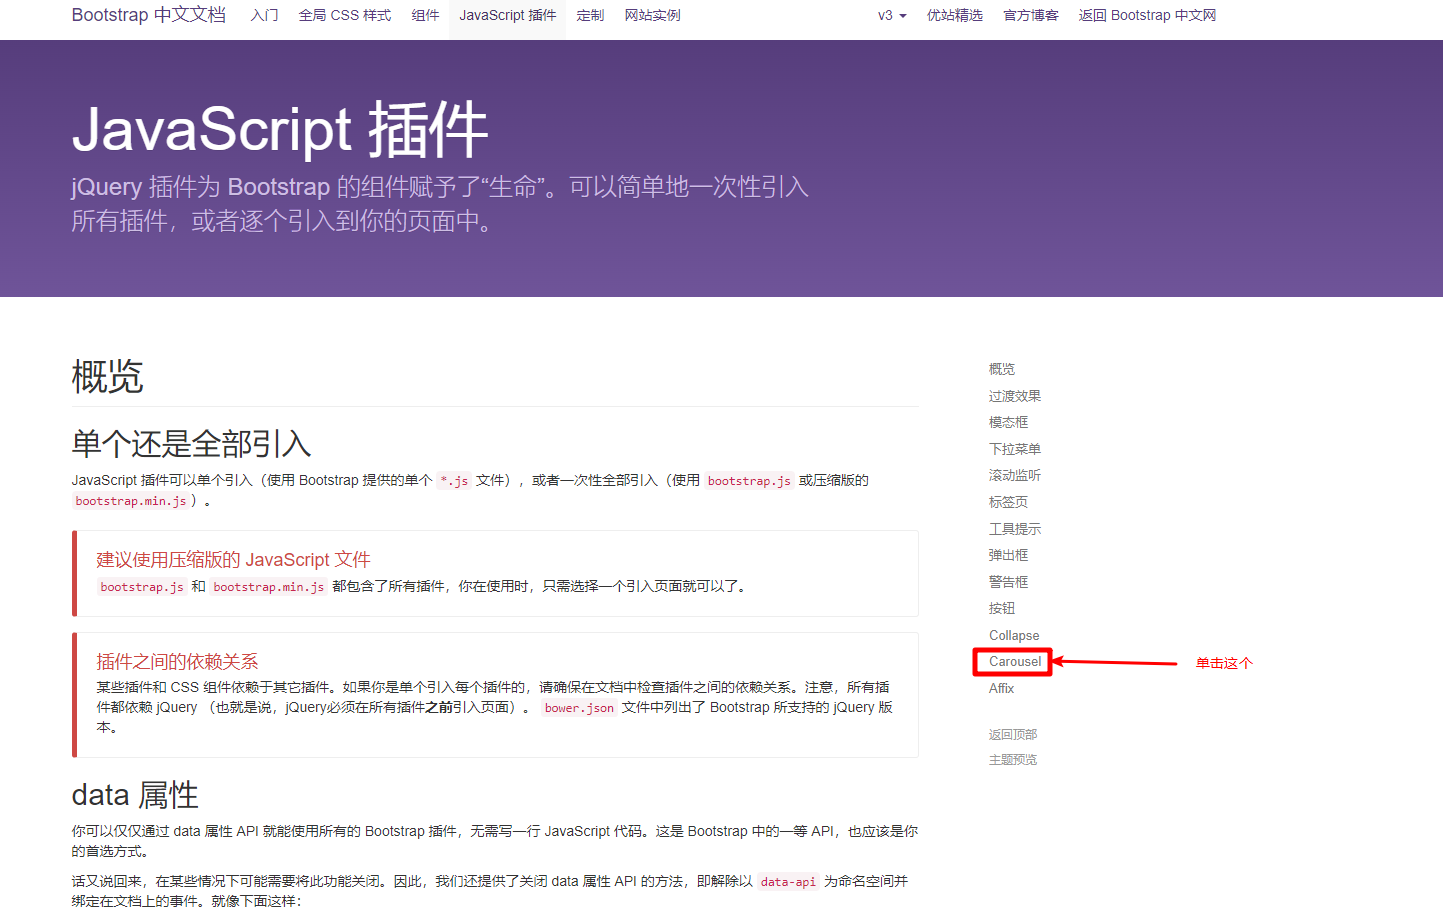The height and width of the screenshot is (913, 1443).
Task: Open 返回 Bootstrap 中文网 link
Action: click(1146, 15)
